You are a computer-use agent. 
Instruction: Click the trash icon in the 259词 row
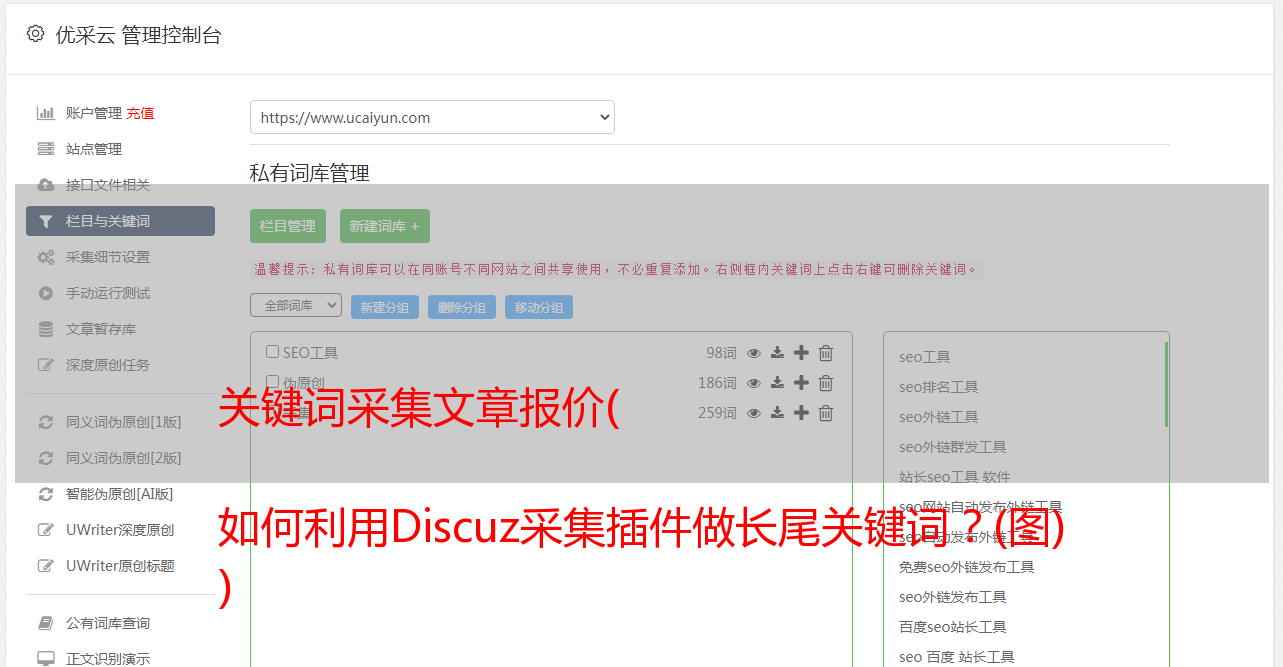tap(826, 413)
